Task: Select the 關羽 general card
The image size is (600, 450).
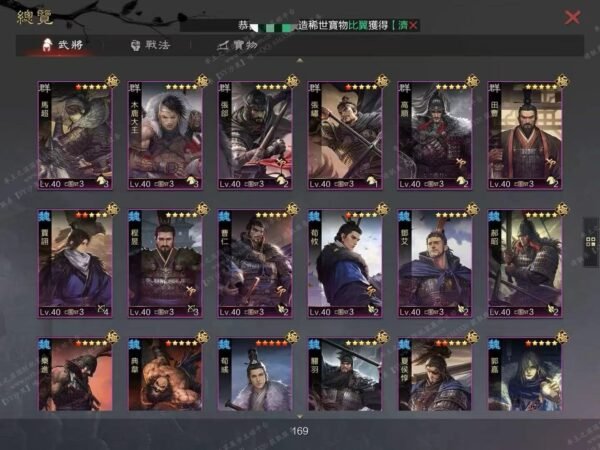Action: [345, 374]
